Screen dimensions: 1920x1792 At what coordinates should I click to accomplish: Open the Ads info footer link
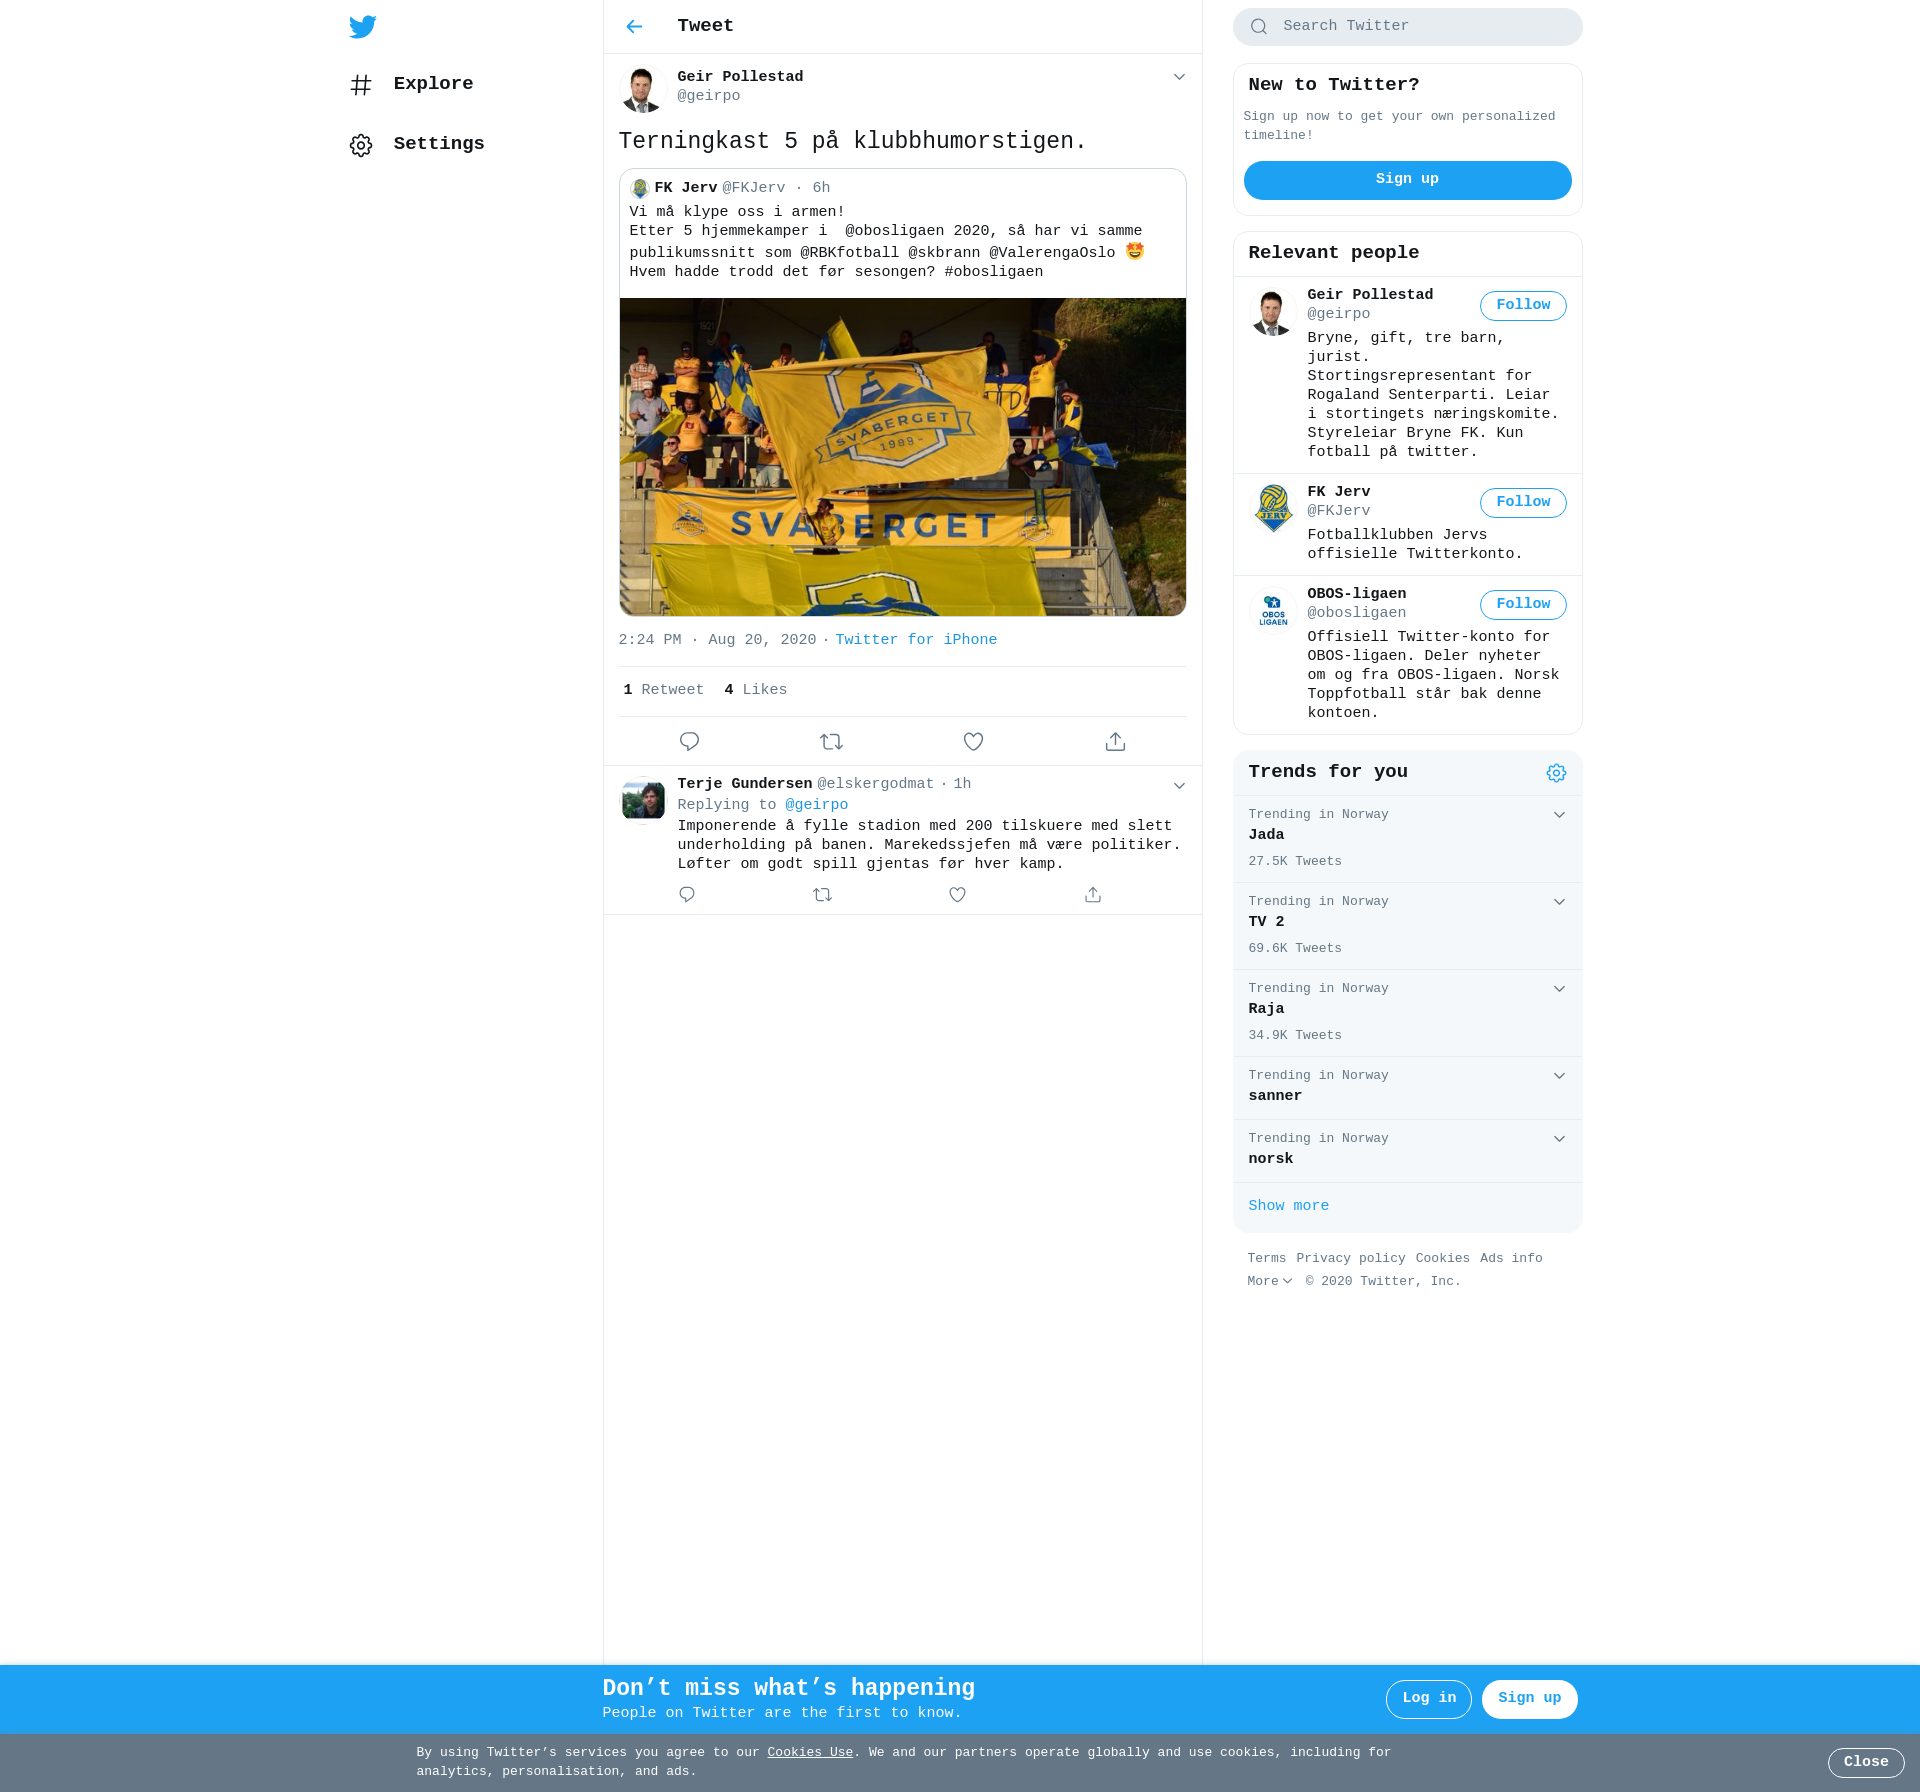(1511, 1259)
